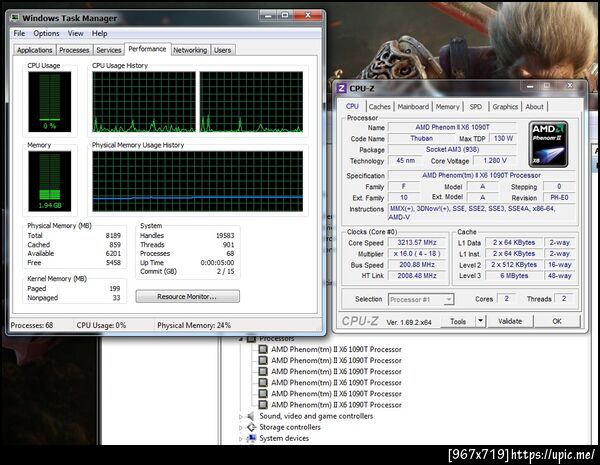Click the Storage controllers icon
Screen dimensions: 600x465
251,427
